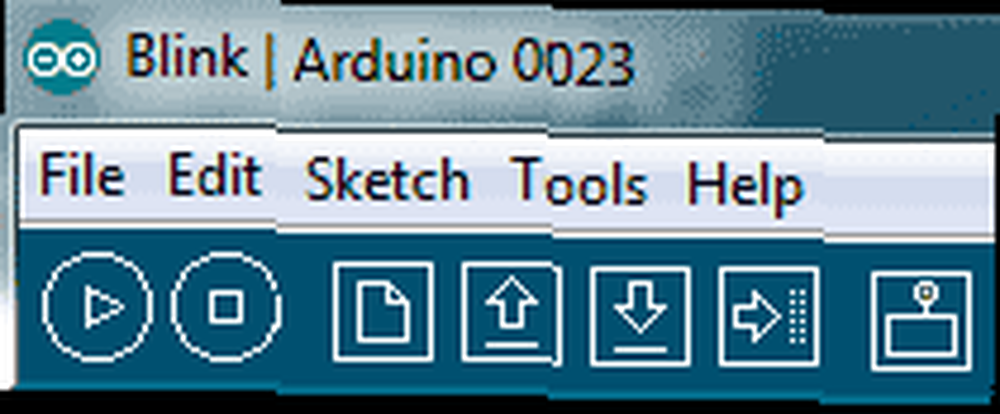Show the Help menu
1000x414 pixels.
pyautogui.click(x=745, y=187)
